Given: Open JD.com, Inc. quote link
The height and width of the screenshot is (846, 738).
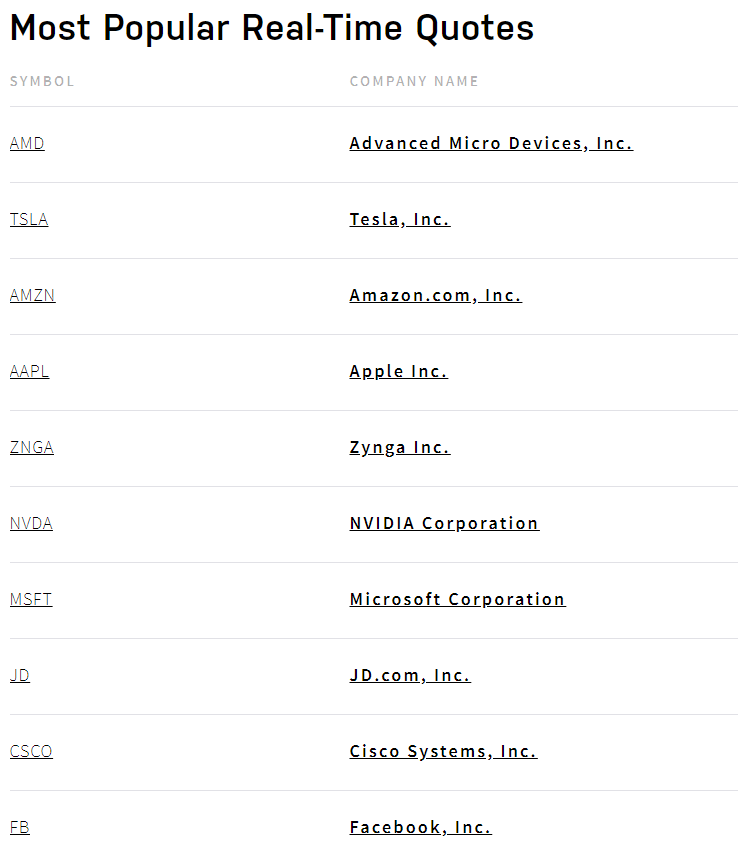Looking at the screenshot, I should [x=409, y=676].
